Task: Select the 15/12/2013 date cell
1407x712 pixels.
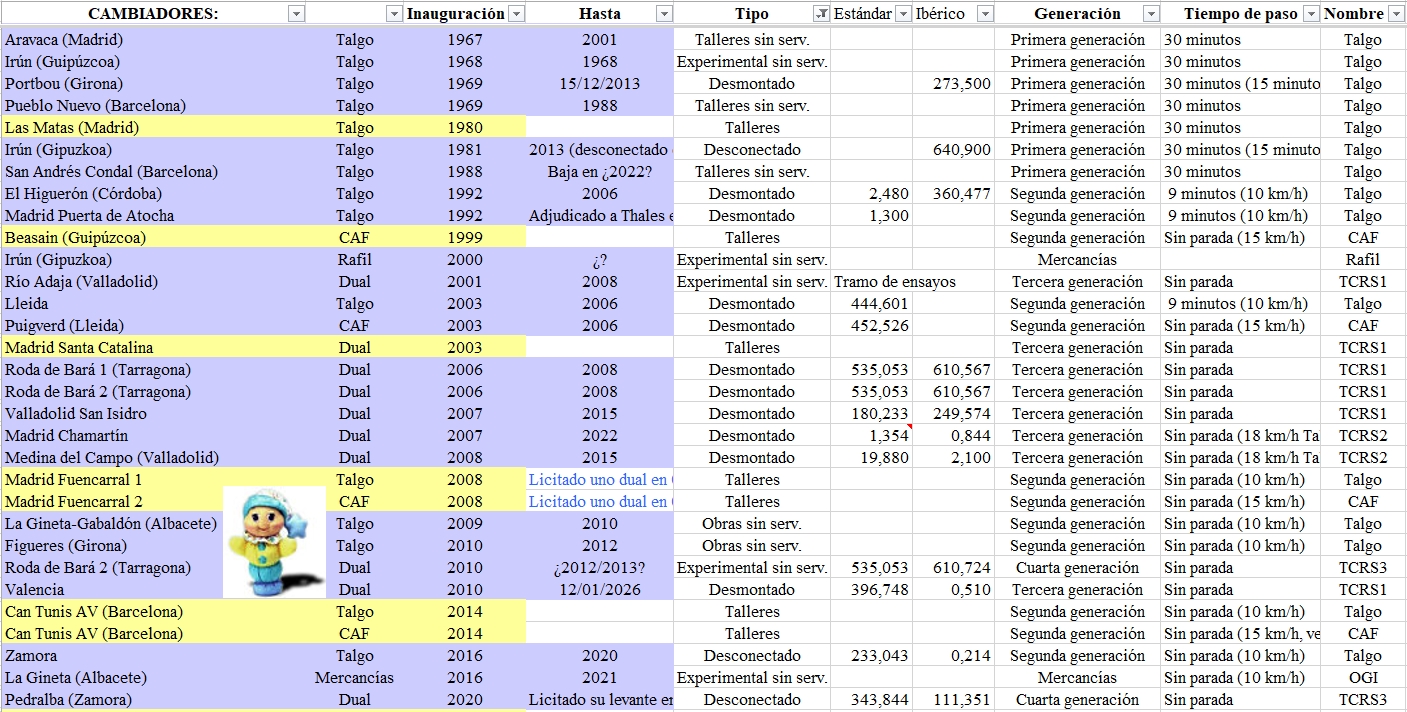Action: tap(599, 84)
